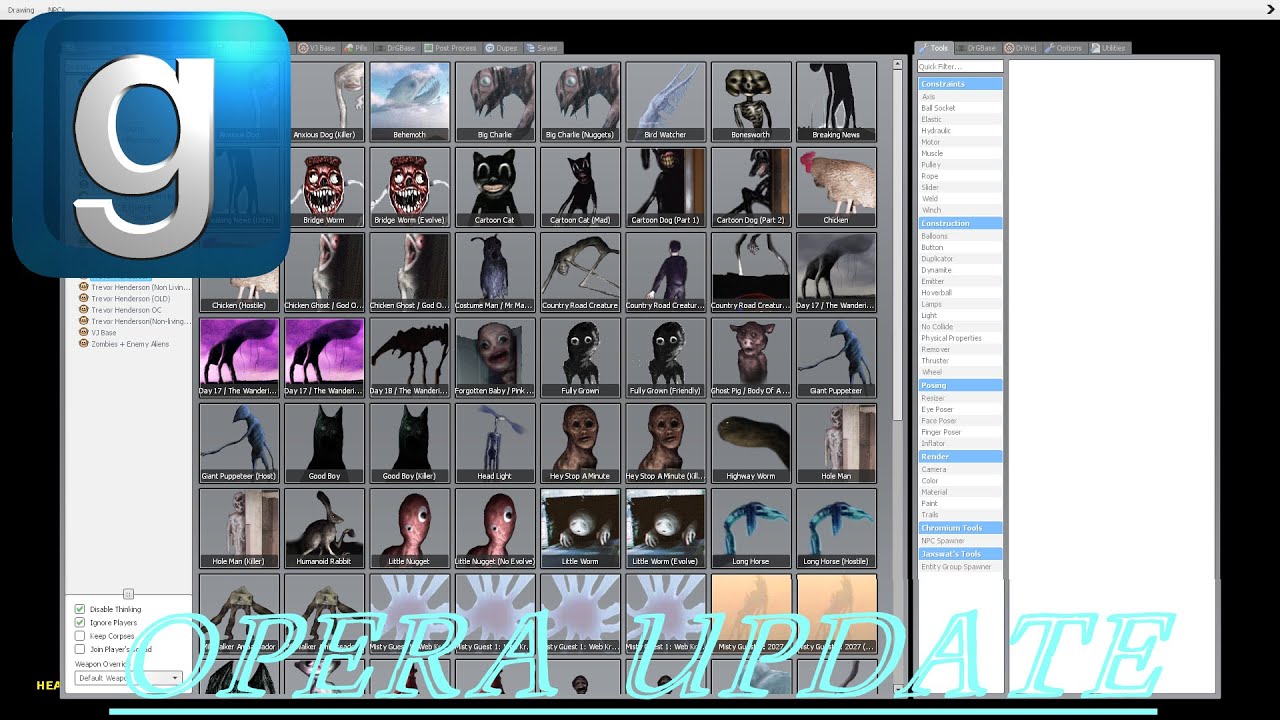This screenshot has height=720, width=1280.
Task: Collapse the Posing tool category
Action: click(960, 385)
